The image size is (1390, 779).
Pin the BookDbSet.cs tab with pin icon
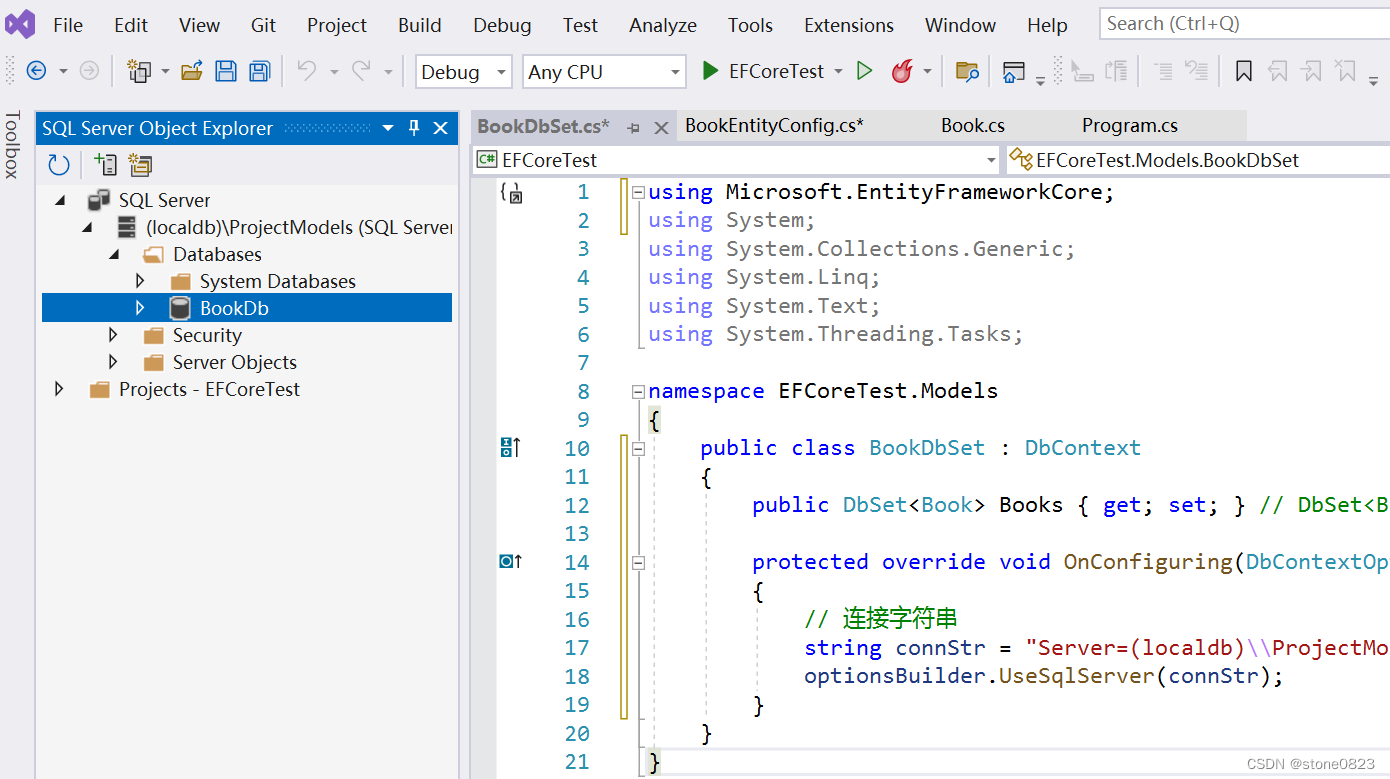pyautogui.click(x=633, y=128)
